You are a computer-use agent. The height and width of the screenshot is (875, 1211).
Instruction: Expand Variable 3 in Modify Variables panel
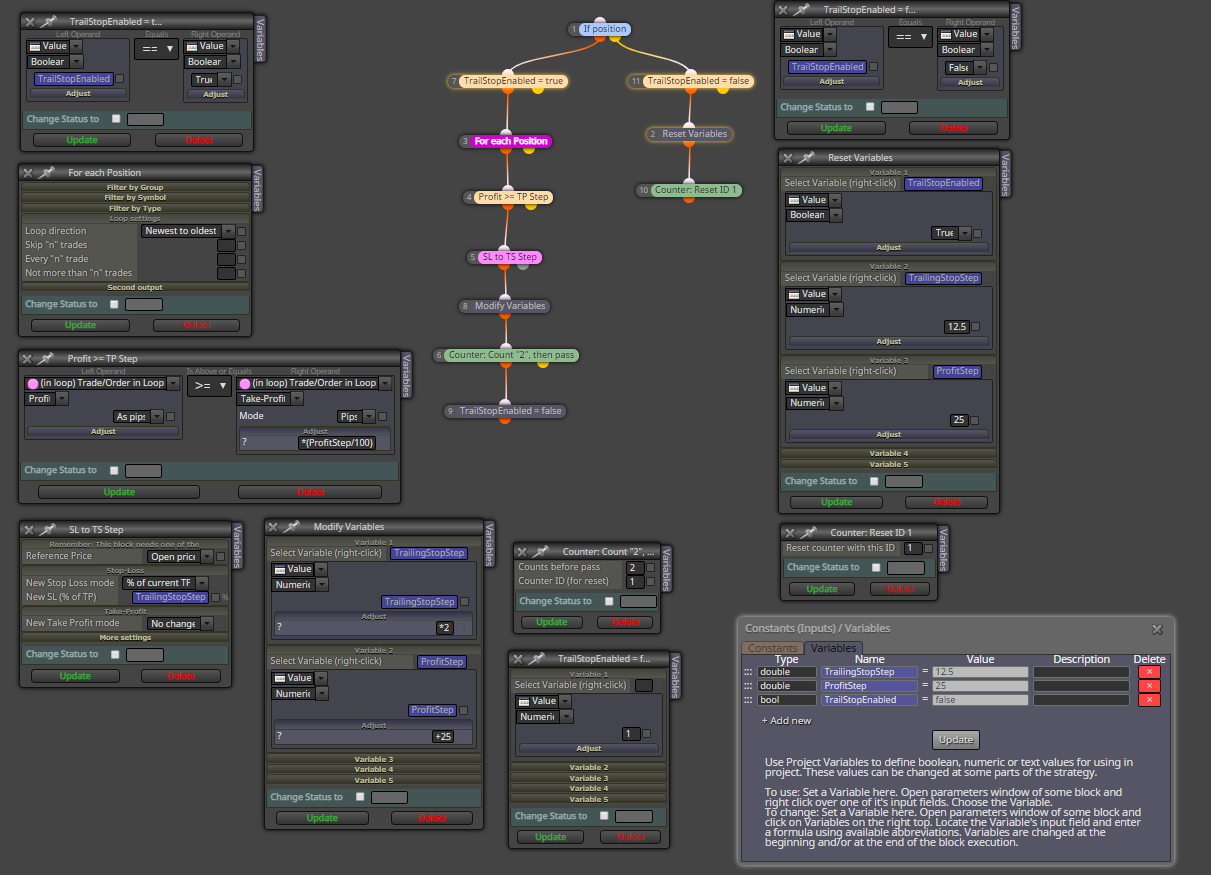pyautogui.click(x=373, y=759)
